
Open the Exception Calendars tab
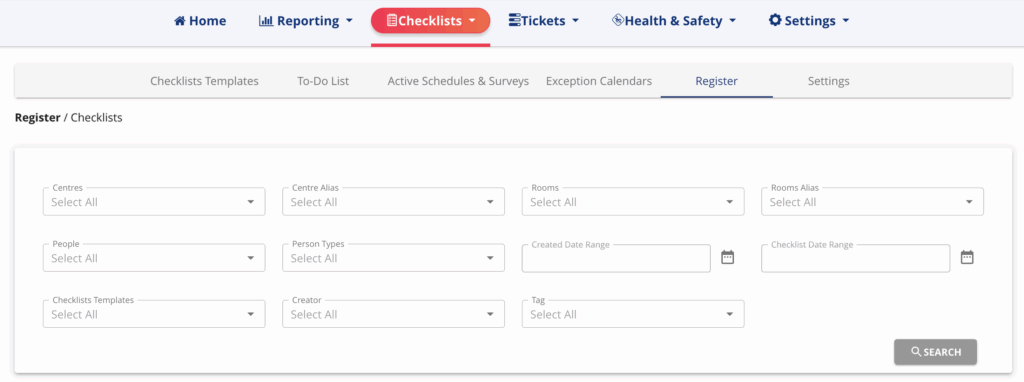599,82
